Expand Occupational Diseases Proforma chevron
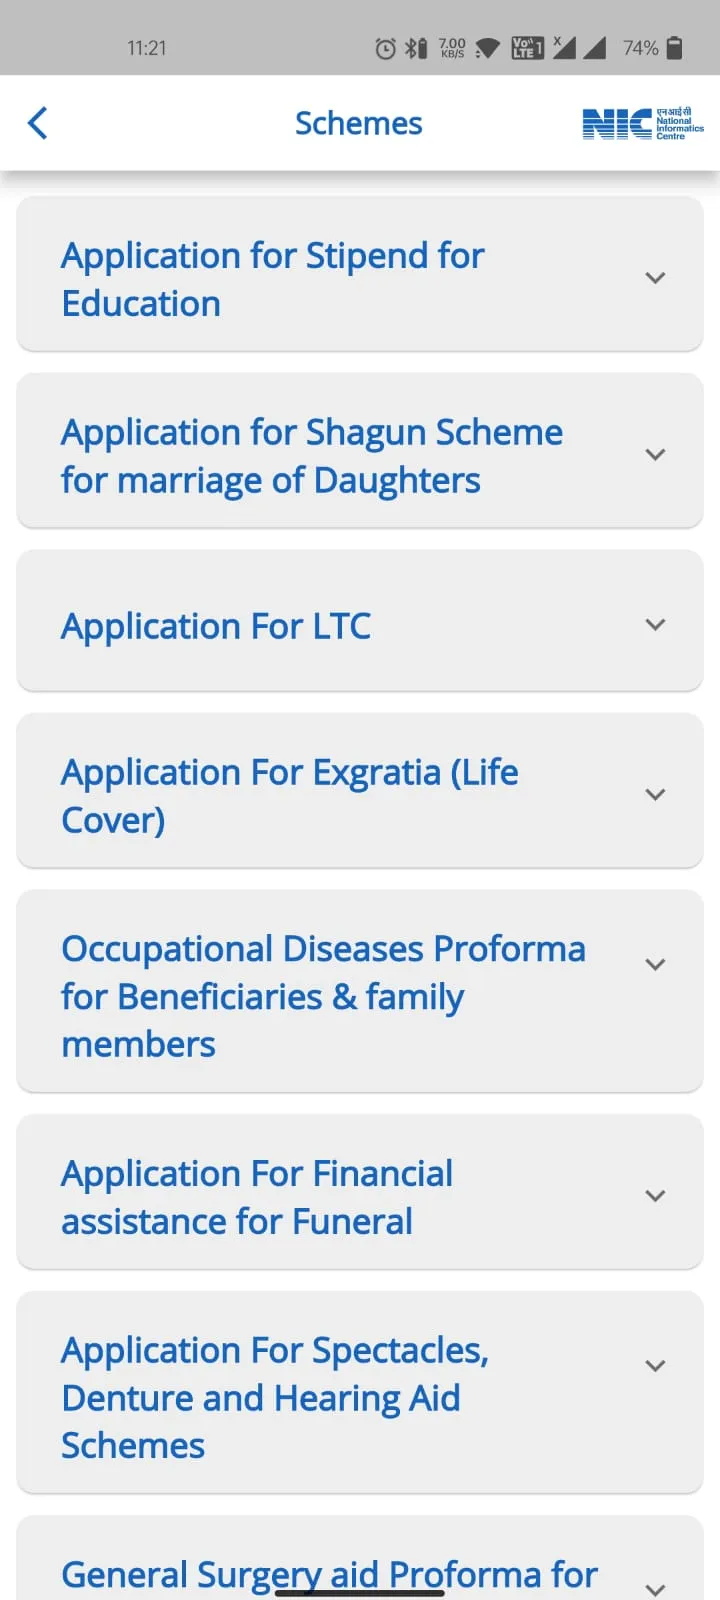This screenshot has height=1600, width=720. pyautogui.click(x=655, y=965)
